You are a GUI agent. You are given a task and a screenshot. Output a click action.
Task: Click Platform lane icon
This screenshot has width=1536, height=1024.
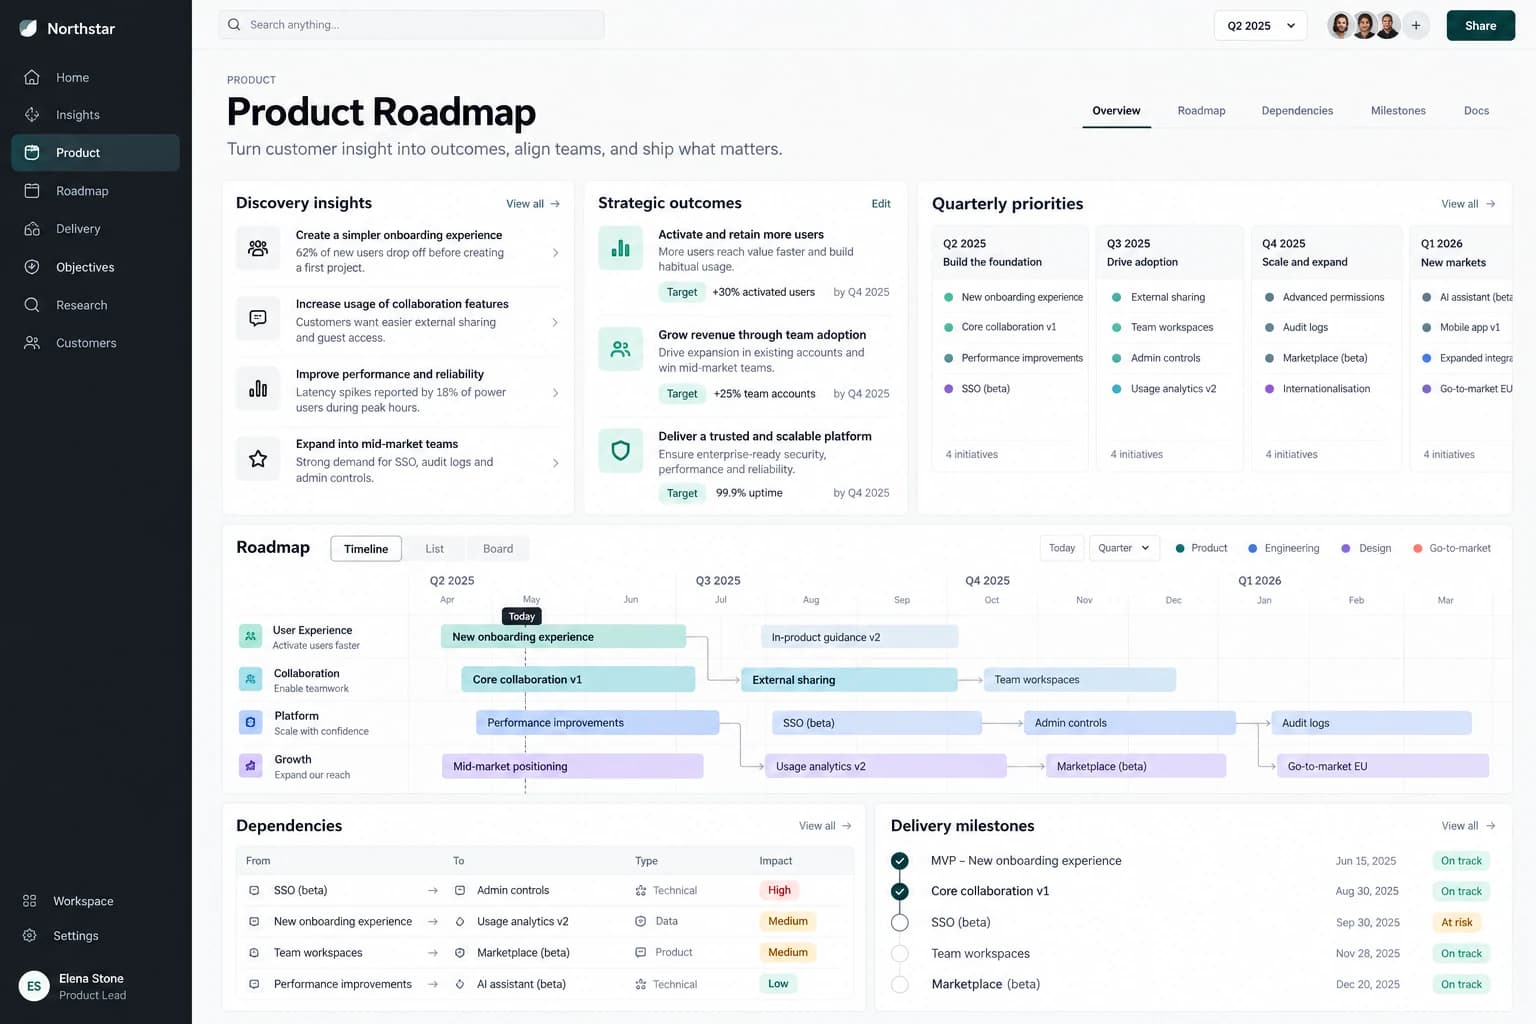(x=250, y=722)
